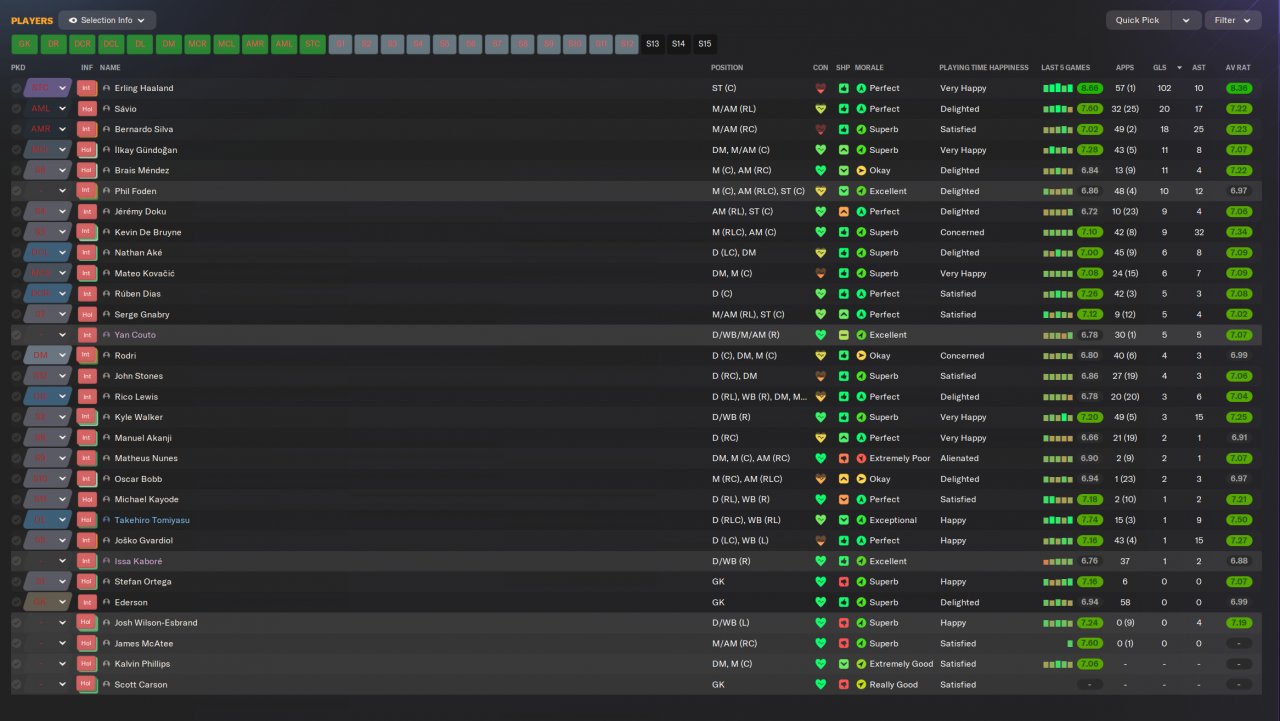Select the GK position slot
The height and width of the screenshot is (721, 1280).
click(x=24, y=44)
